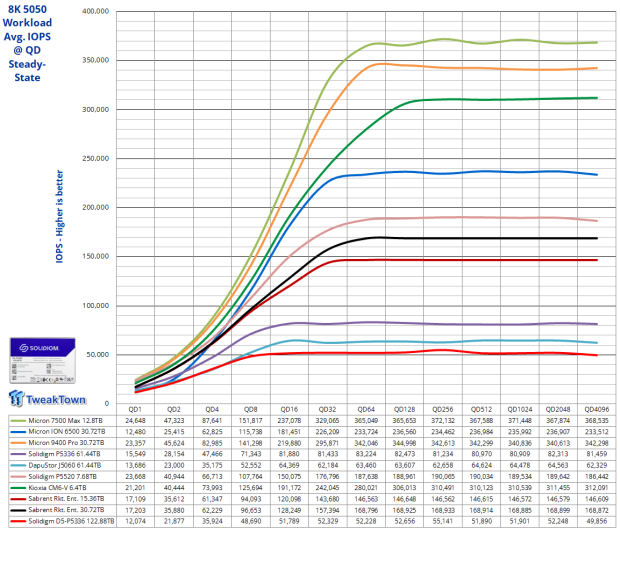620x568 pixels.
Task: Click the 400,000 y-axis label
Action: coord(95,11)
